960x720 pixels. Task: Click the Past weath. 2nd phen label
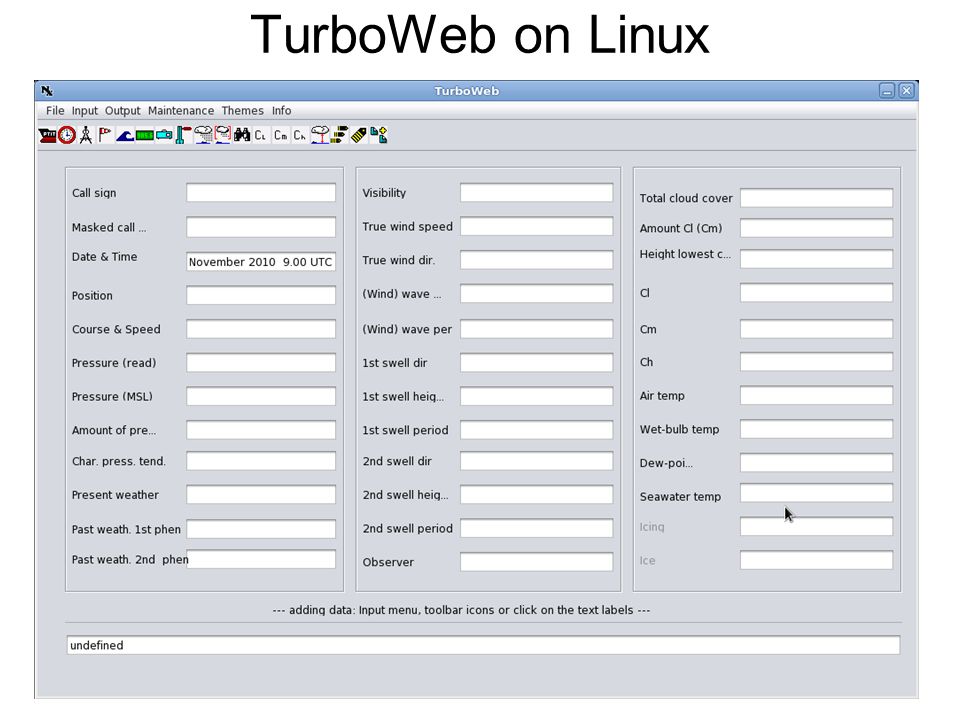(x=130, y=560)
